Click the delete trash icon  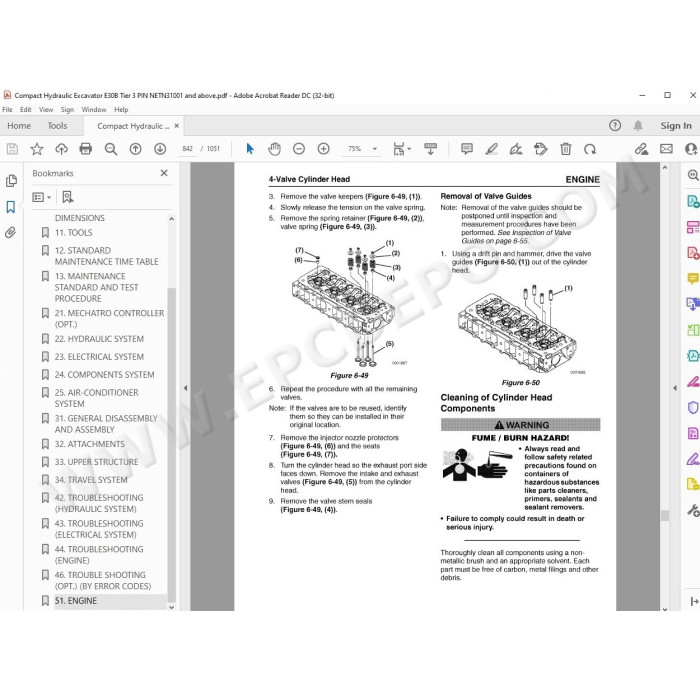click(x=566, y=149)
